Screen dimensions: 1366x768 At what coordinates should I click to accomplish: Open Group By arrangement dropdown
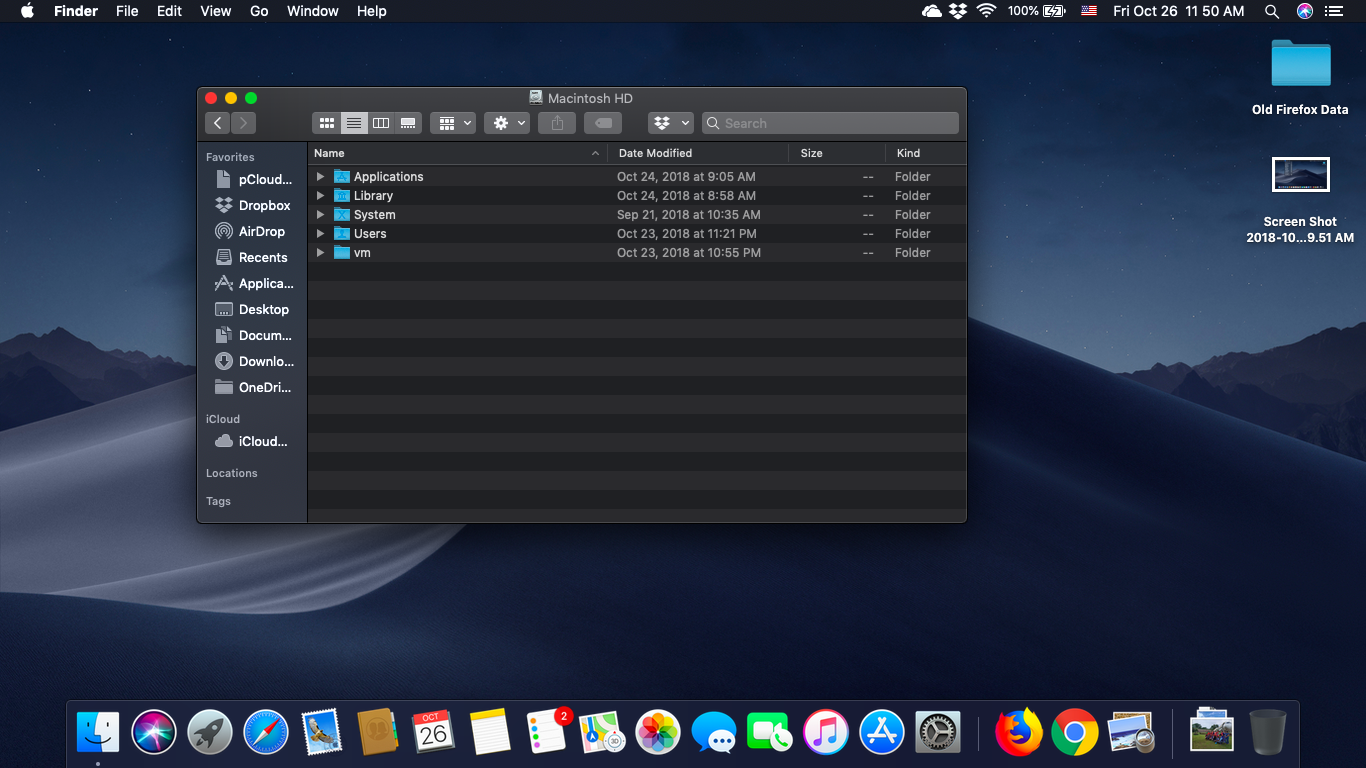coord(453,123)
